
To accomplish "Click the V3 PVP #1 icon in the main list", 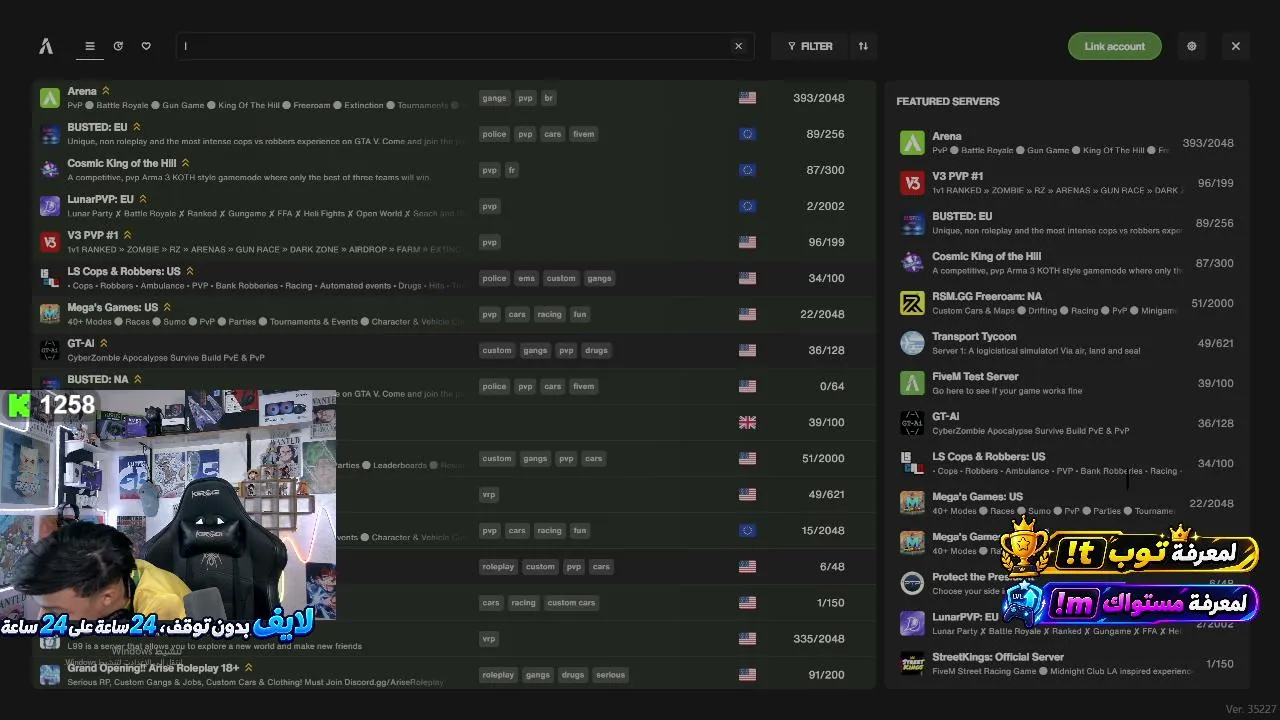I will point(50,242).
